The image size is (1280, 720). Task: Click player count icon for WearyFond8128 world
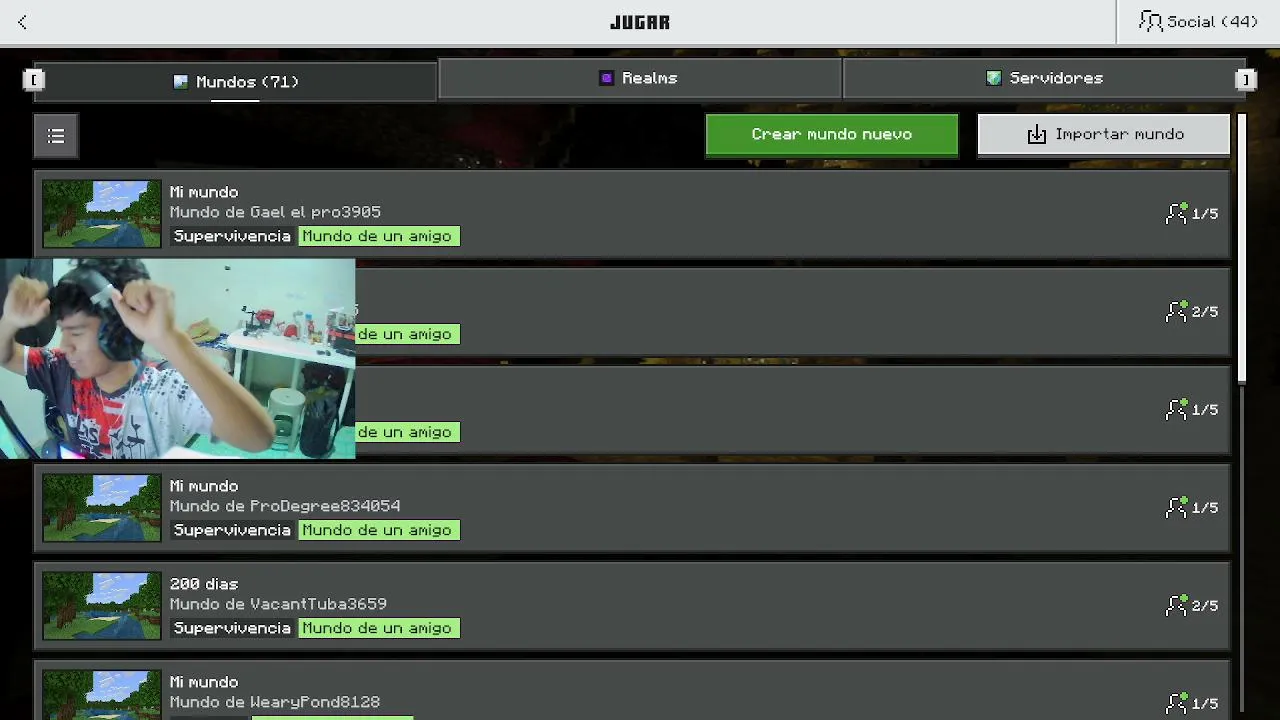click(1177, 703)
